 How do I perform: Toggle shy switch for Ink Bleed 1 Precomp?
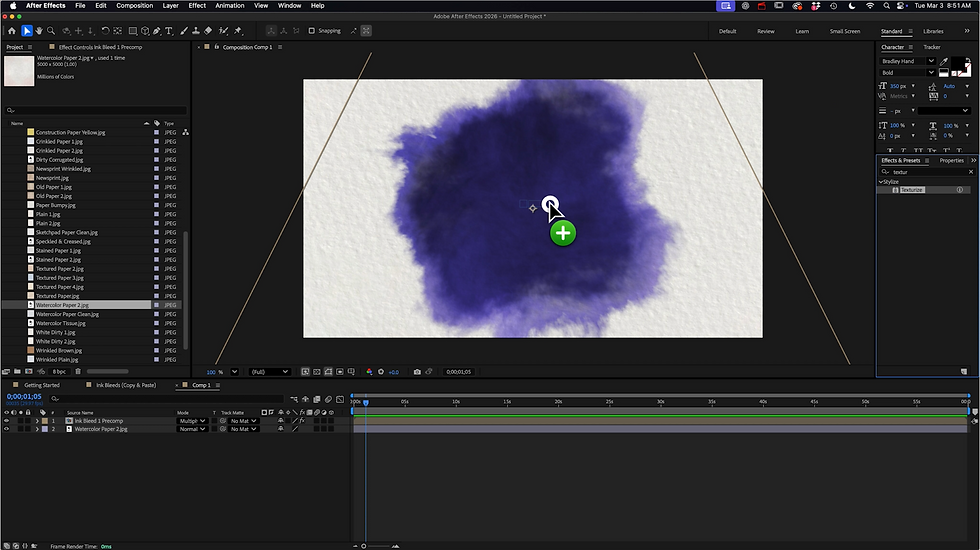281,421
